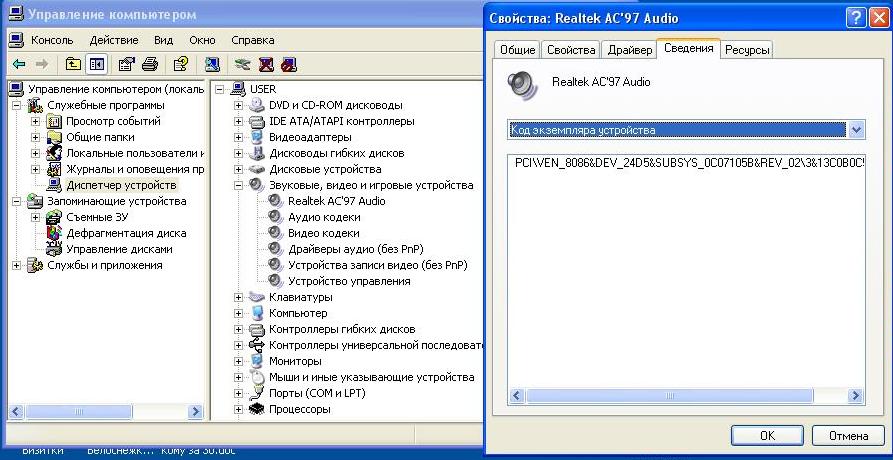The height and width of the screenshot is (460, 893).
Task: Switch to the Сведения tab
Action: [x=689, y=48]
